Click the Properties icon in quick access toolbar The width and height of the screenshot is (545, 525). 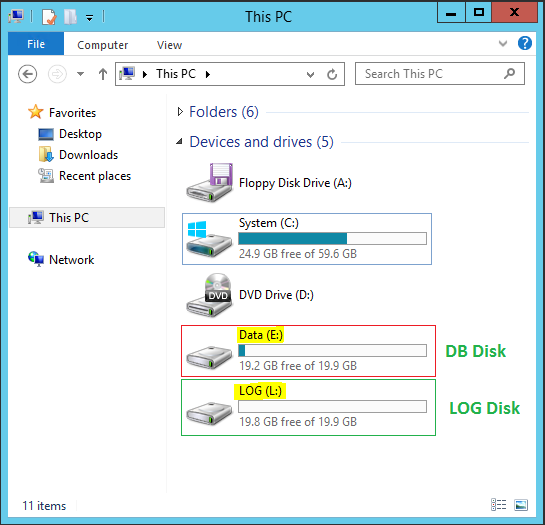pos(49,17)
